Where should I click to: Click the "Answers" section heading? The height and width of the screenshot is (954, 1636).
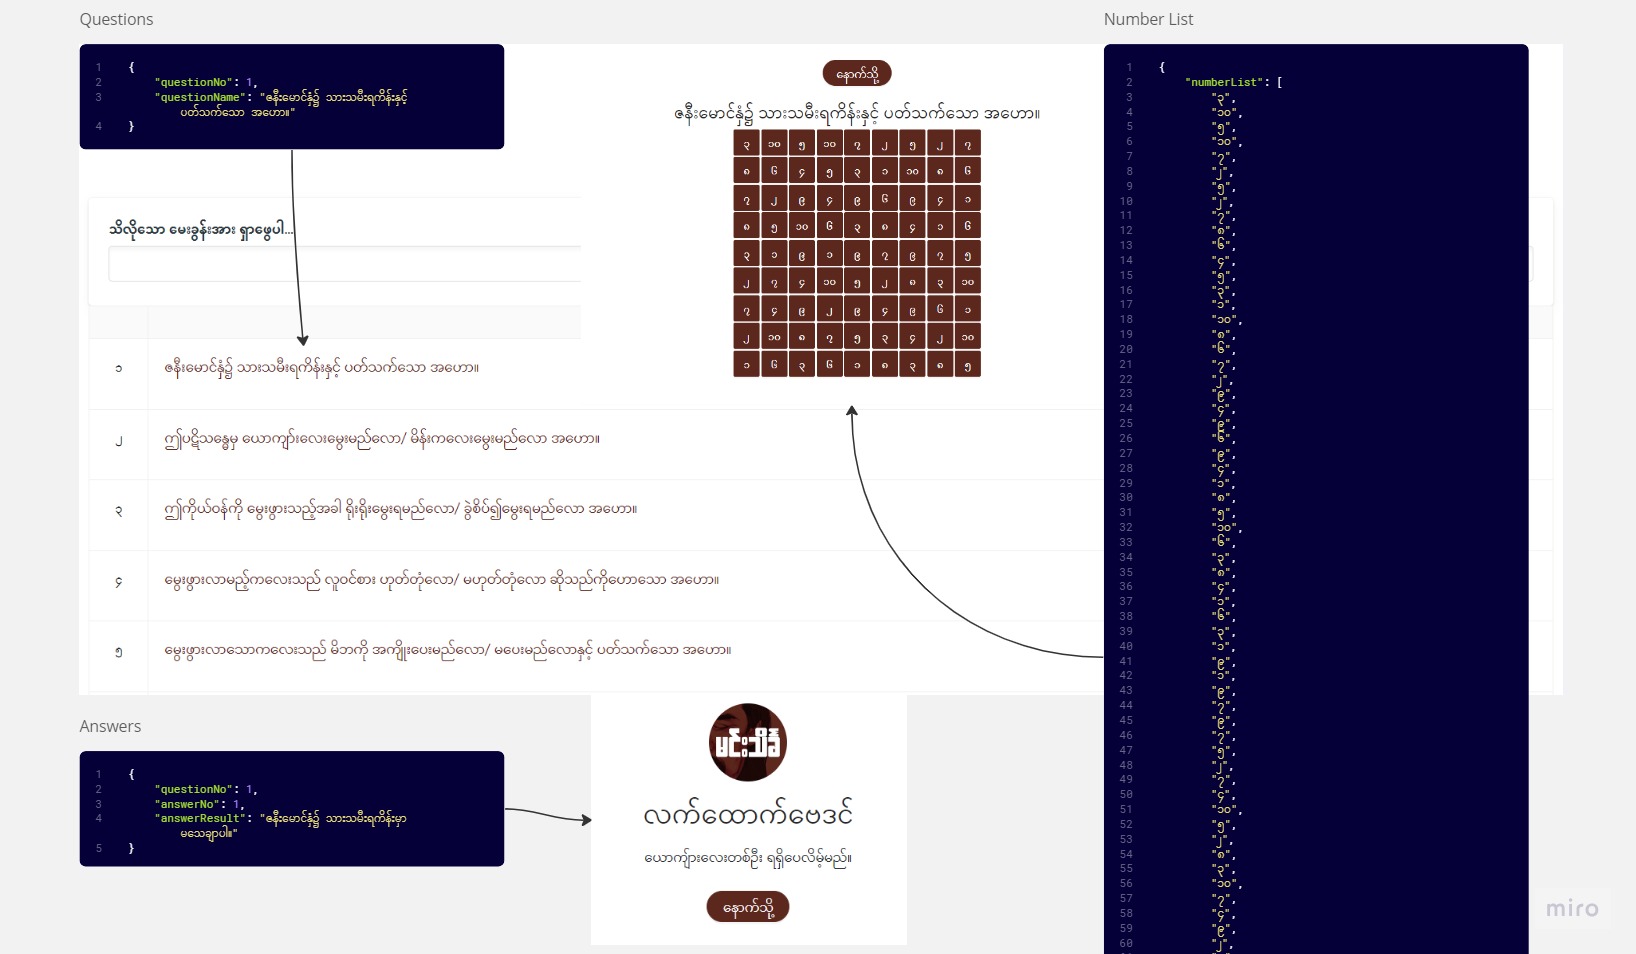coord(110,726)
